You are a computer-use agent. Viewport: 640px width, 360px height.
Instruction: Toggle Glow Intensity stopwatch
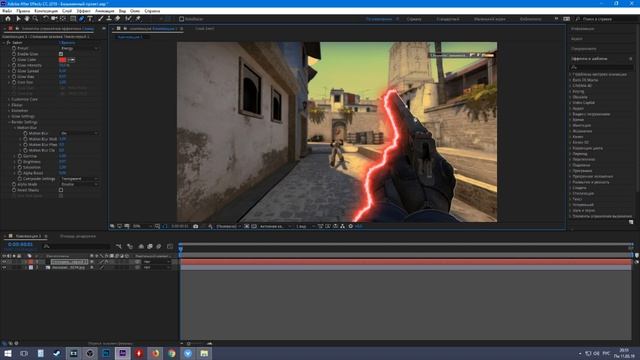14,65
